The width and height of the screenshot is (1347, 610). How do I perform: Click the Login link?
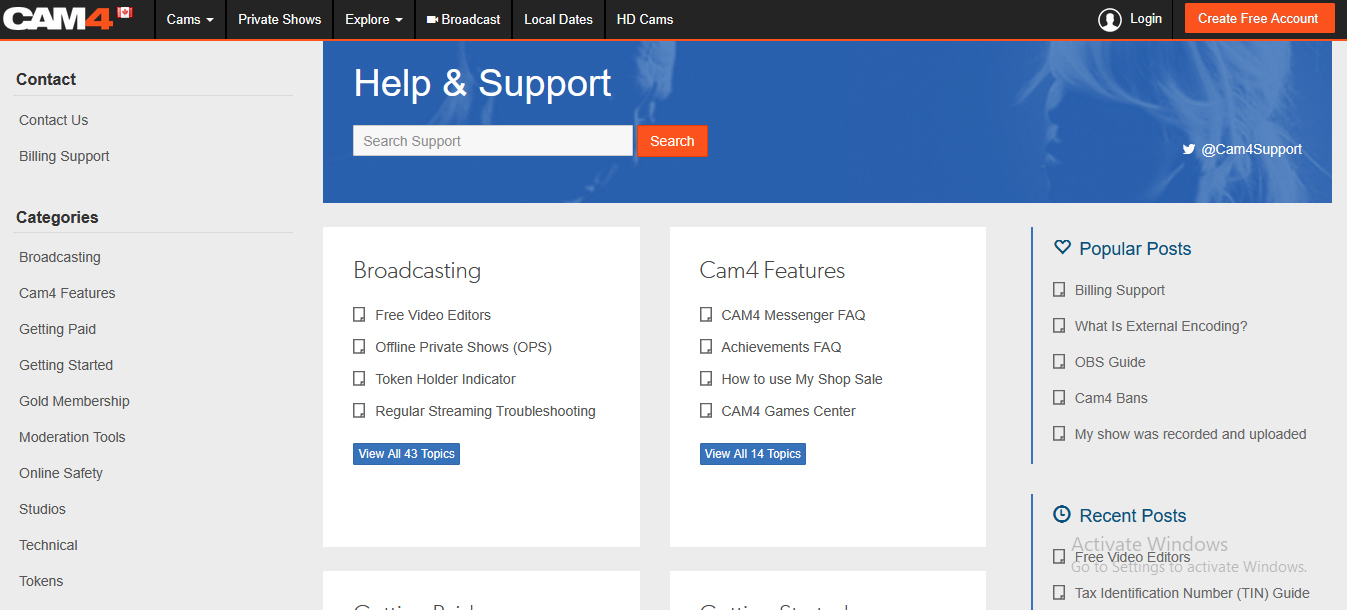click(x=1146, y=19)
